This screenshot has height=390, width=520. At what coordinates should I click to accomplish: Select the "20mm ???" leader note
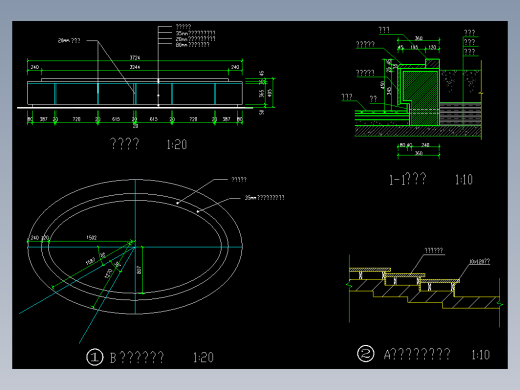tap(69, 41)
